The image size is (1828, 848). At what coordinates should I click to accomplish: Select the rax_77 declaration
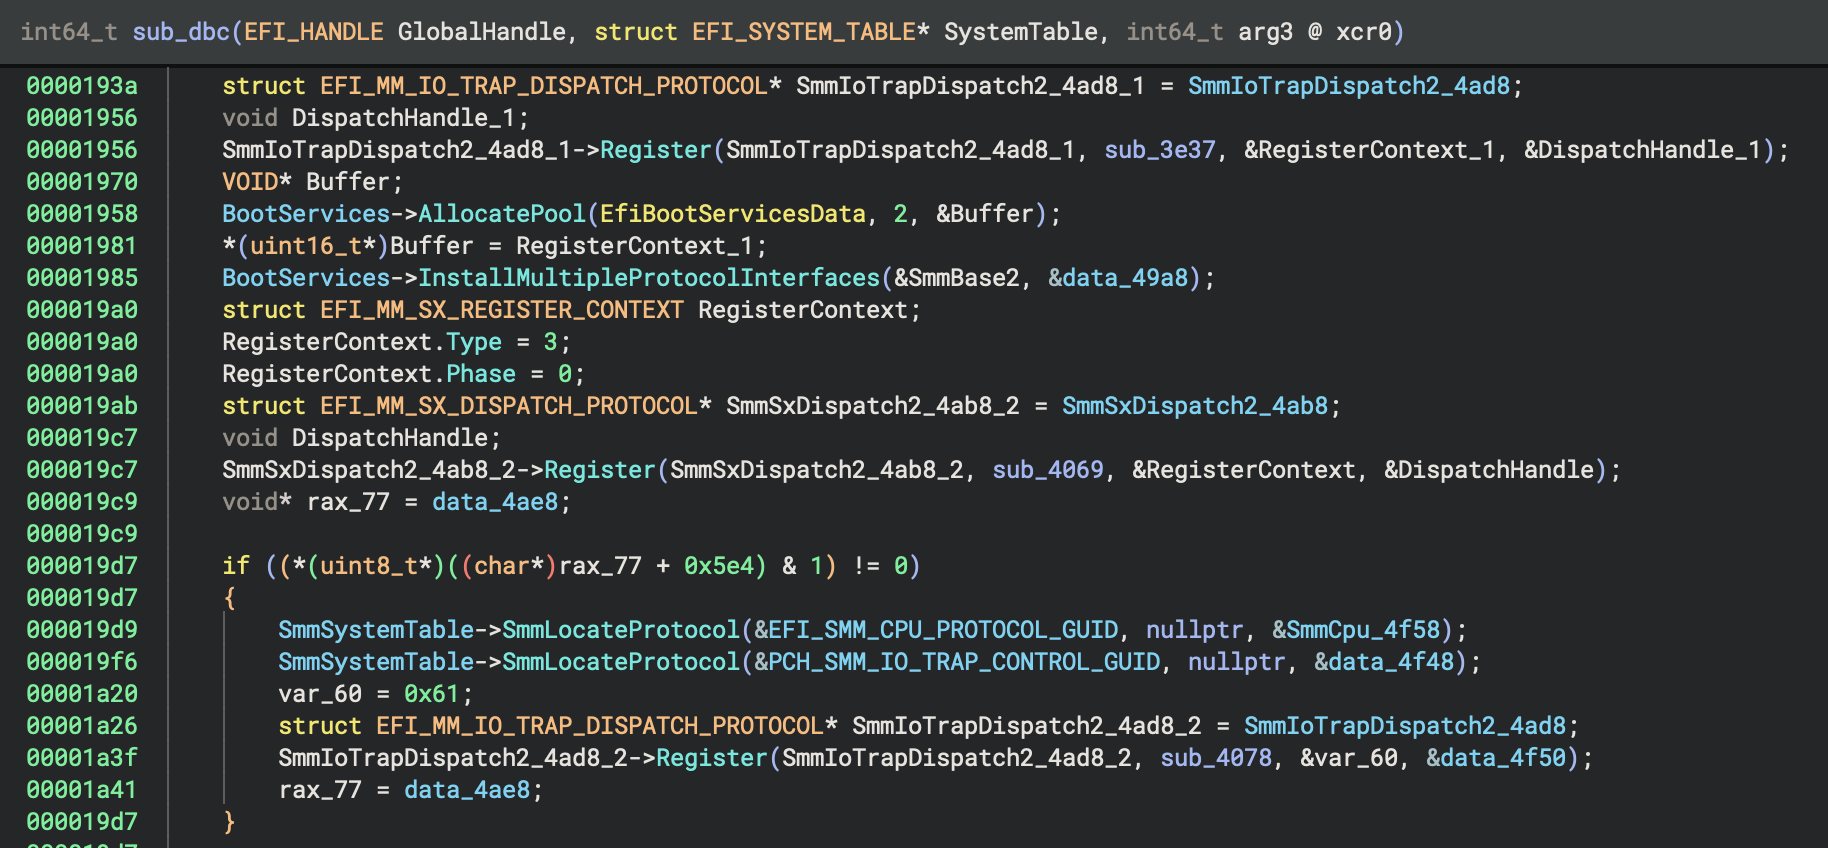396,502
